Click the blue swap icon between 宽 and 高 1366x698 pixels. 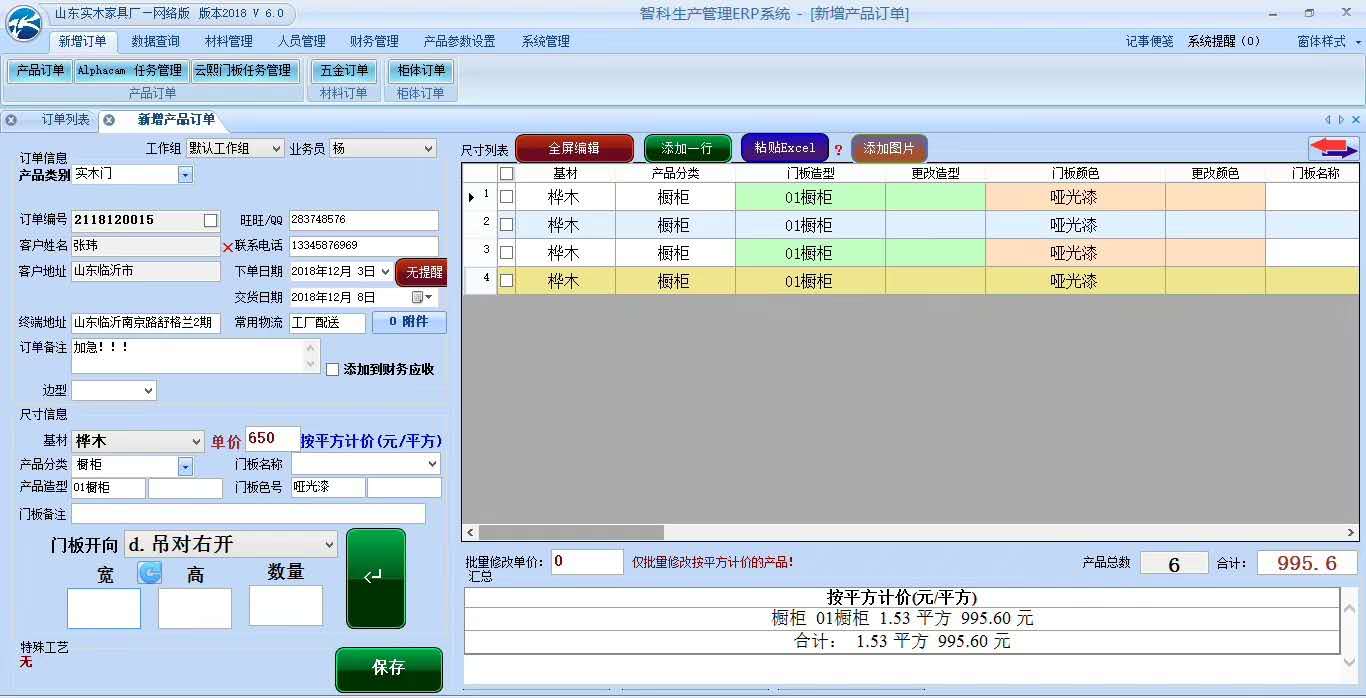coord(149,573)
